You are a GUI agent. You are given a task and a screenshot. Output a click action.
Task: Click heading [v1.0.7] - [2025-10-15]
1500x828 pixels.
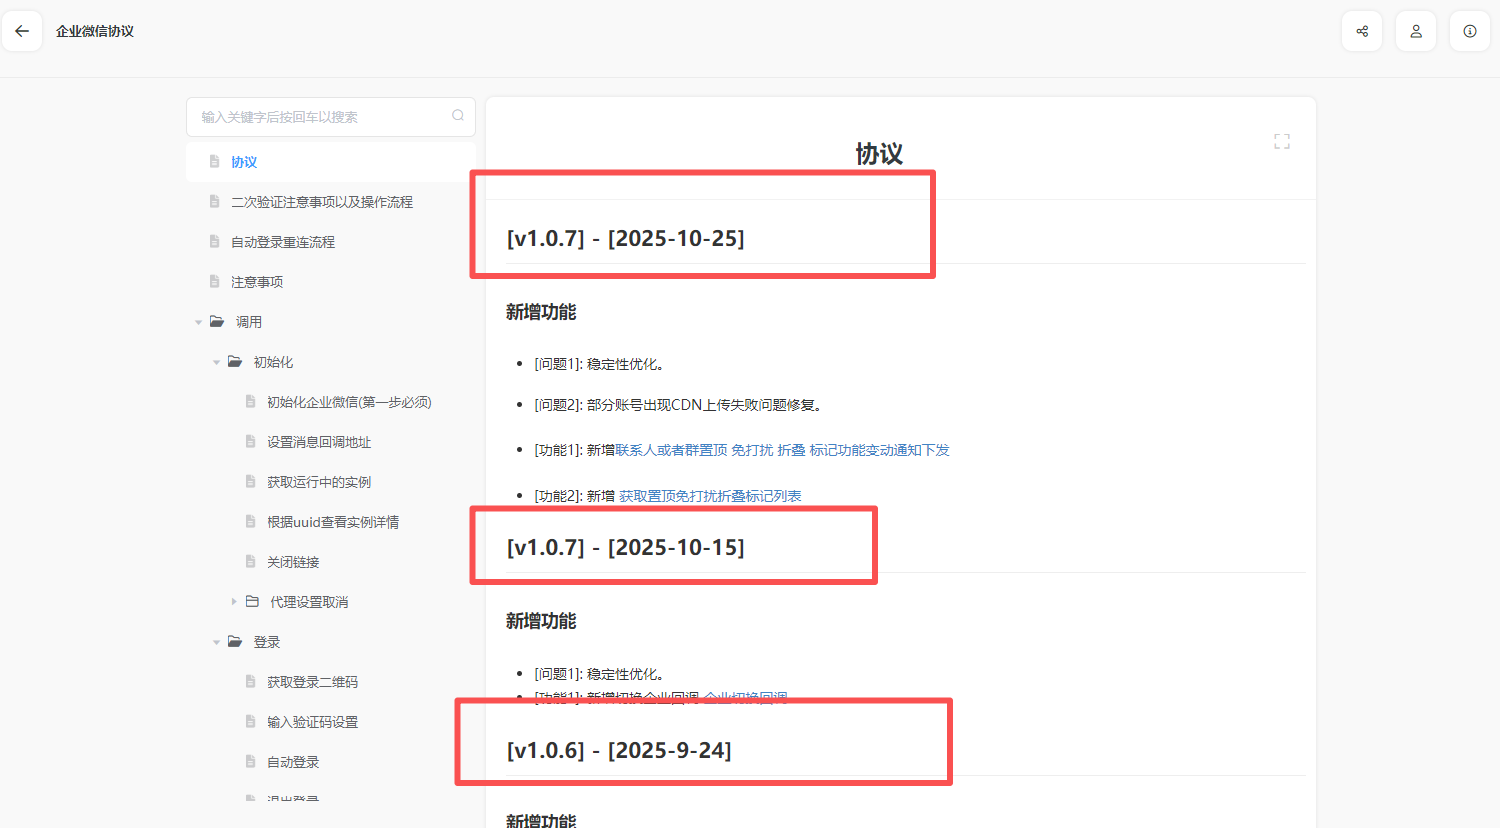(625, 548)
